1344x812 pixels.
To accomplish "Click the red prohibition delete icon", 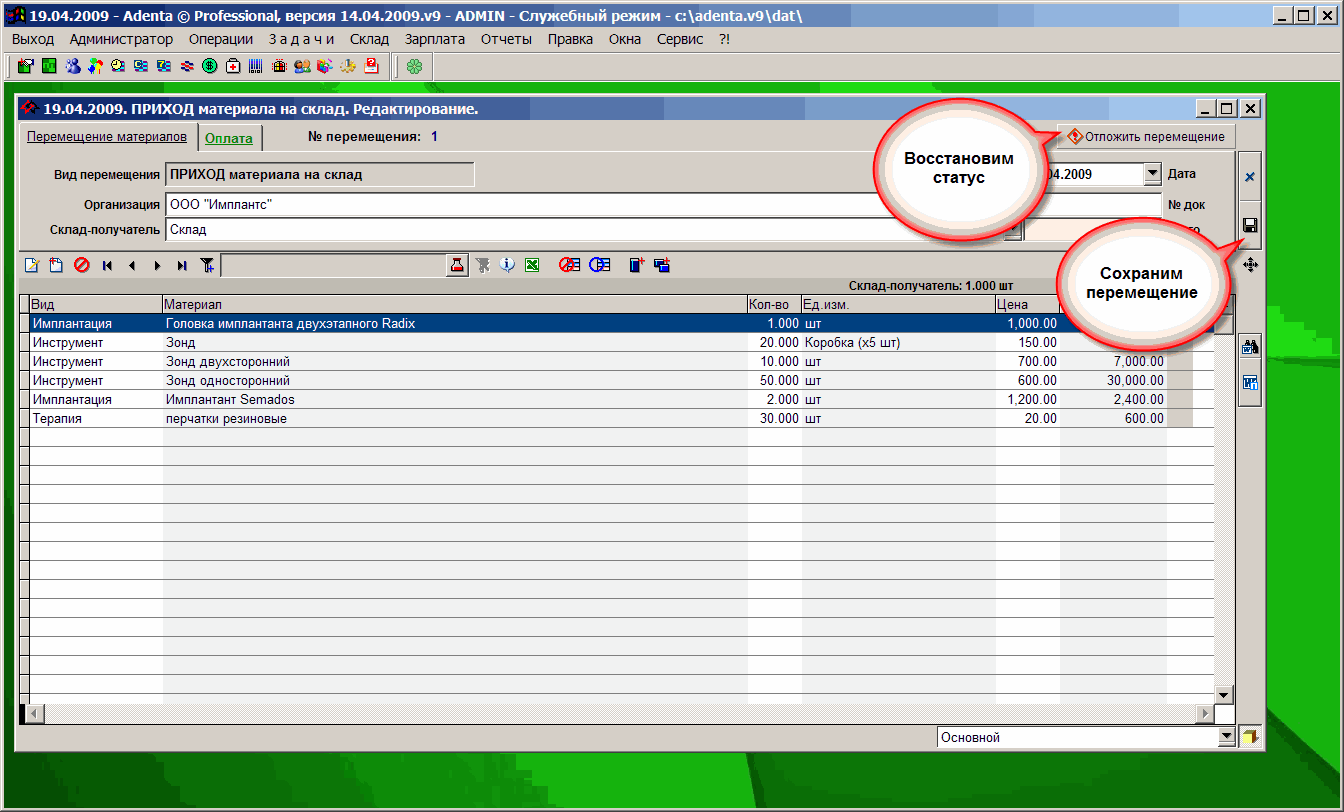I will 81,265.
